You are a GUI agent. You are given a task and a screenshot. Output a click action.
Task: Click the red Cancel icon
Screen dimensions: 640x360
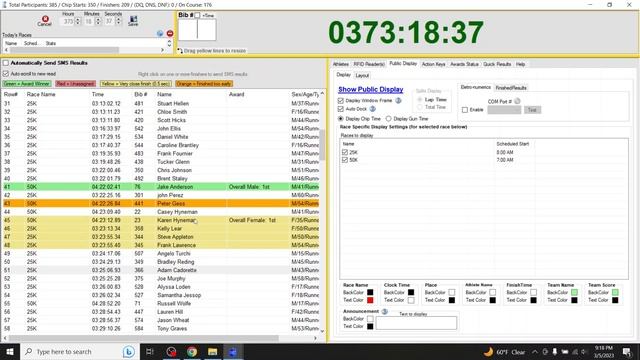pos(45,19)
